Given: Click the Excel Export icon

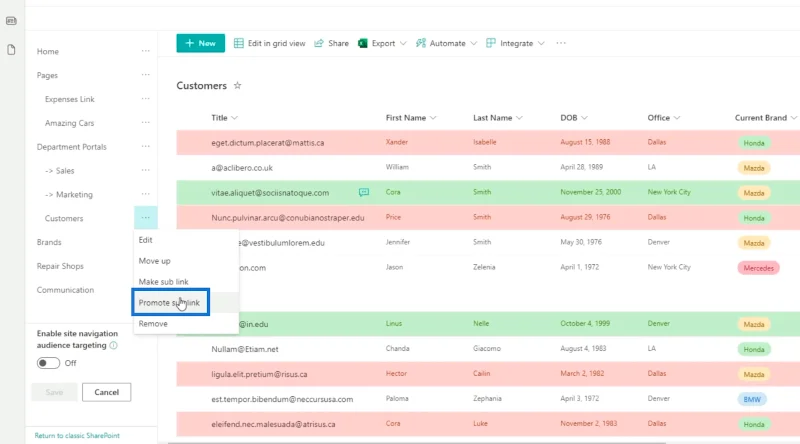Looking at the screenshot, I should tap(363, 43).
